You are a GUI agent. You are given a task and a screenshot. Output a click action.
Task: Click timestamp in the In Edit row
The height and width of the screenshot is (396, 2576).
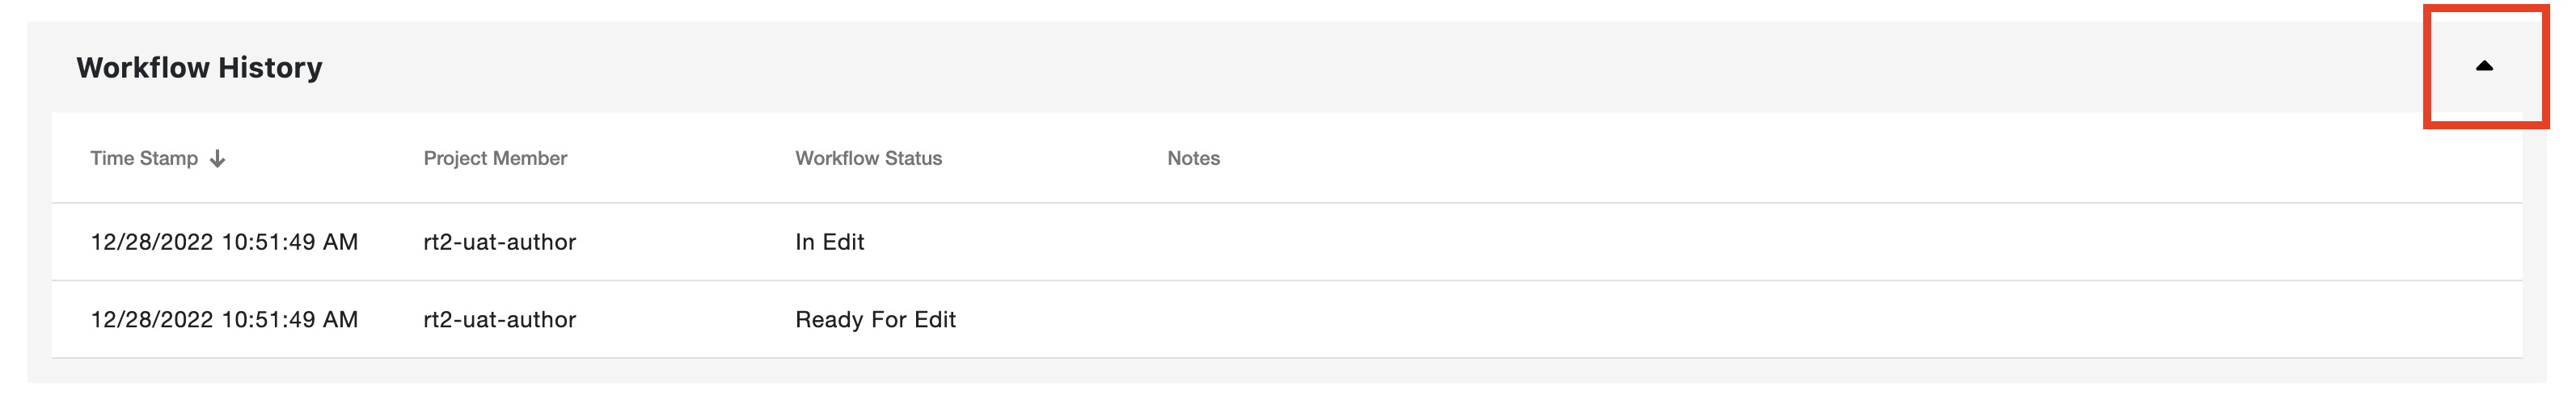coord(224,242)
